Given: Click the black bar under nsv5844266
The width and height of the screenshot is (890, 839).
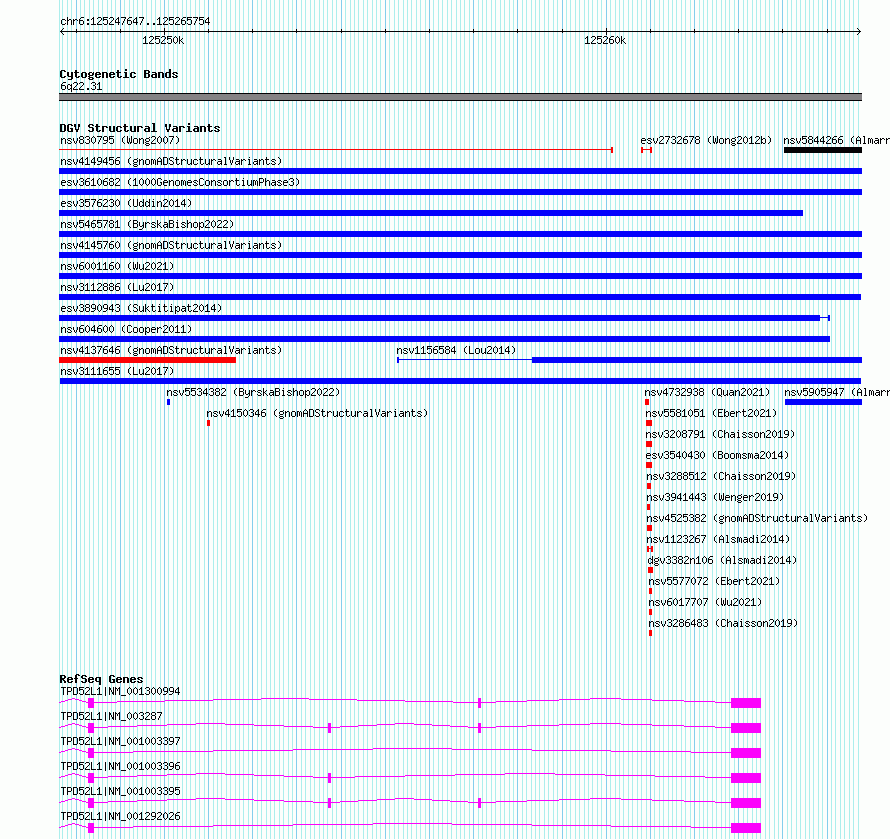Looking at the screenshot, I should (823, 150).
